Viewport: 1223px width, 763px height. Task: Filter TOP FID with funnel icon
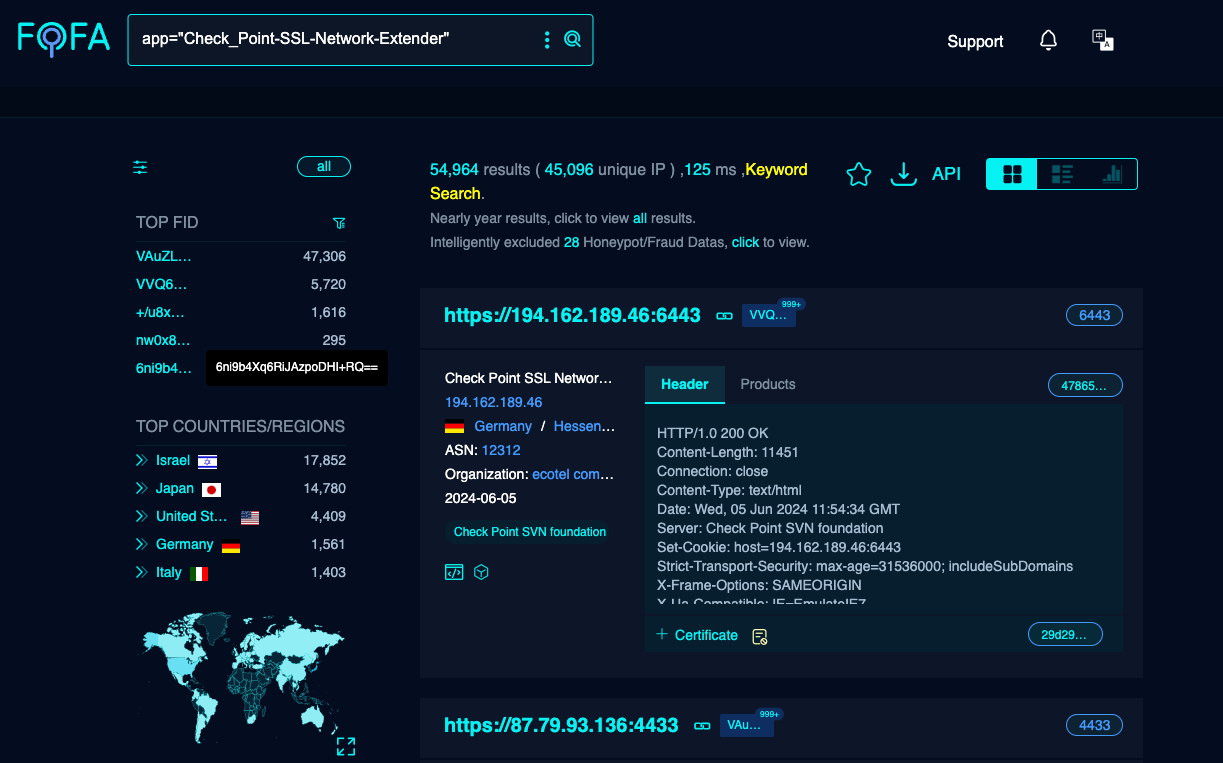pos(339,222)
